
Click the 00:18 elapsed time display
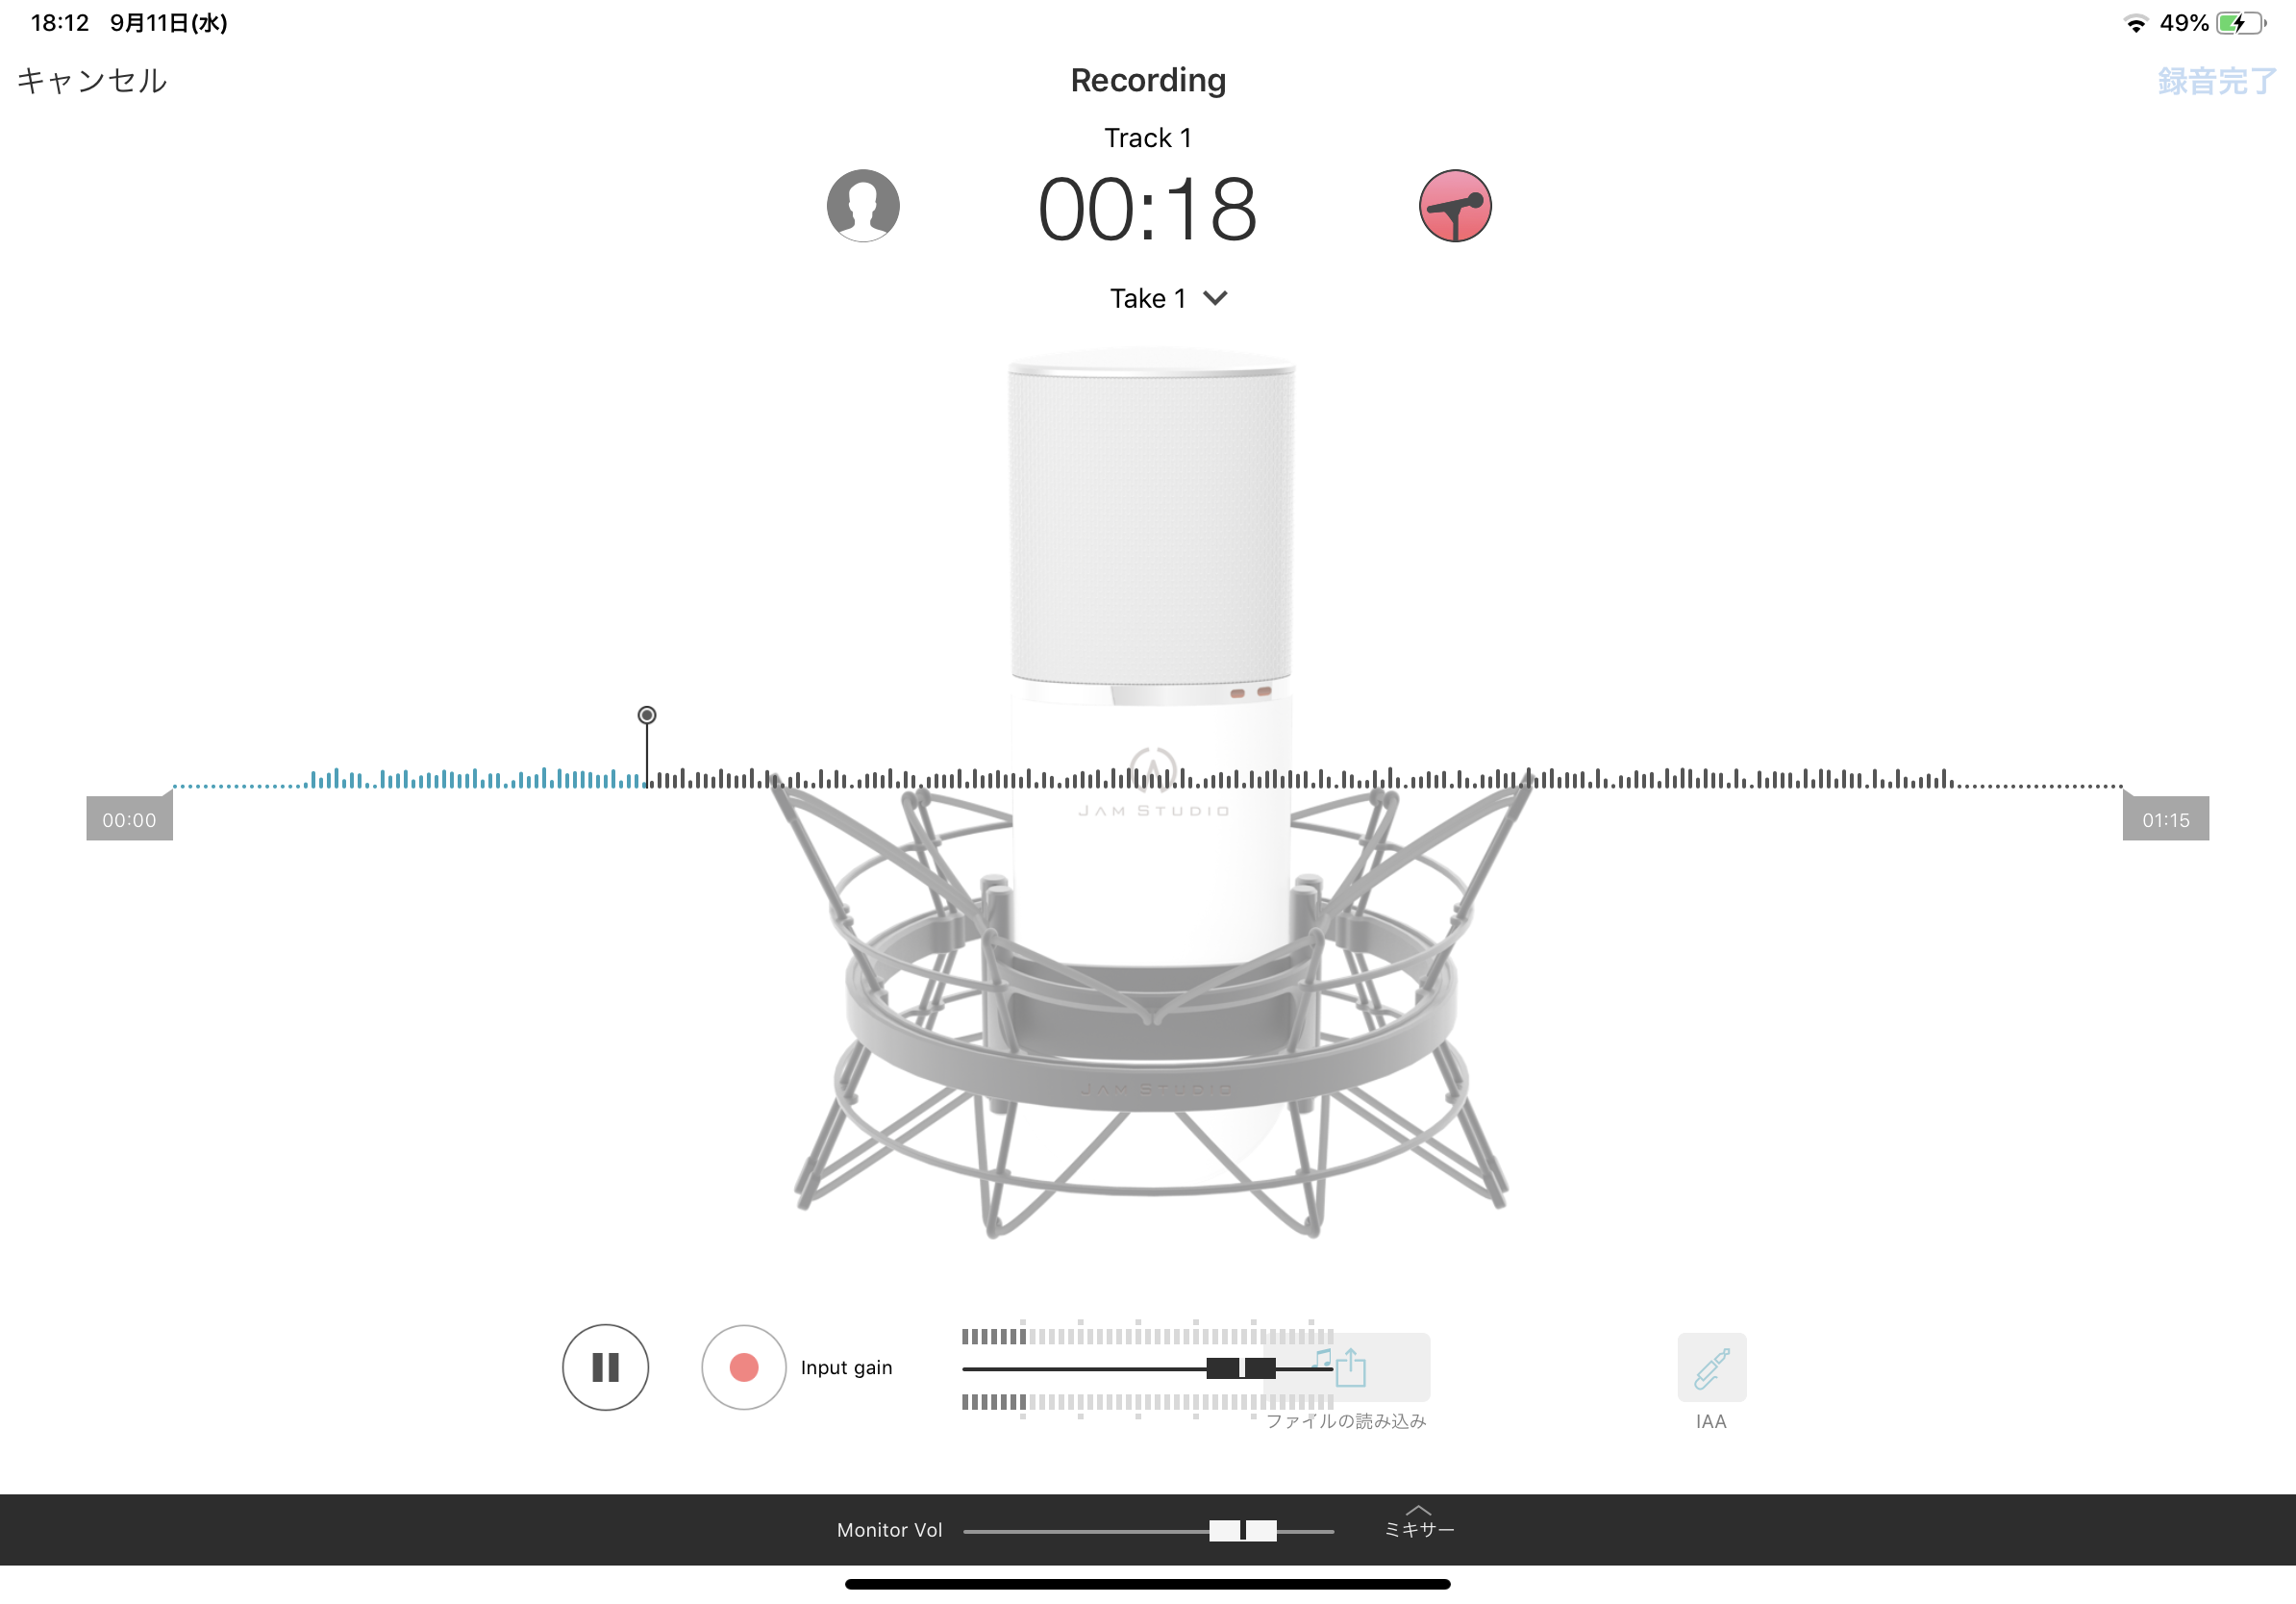1147,209
